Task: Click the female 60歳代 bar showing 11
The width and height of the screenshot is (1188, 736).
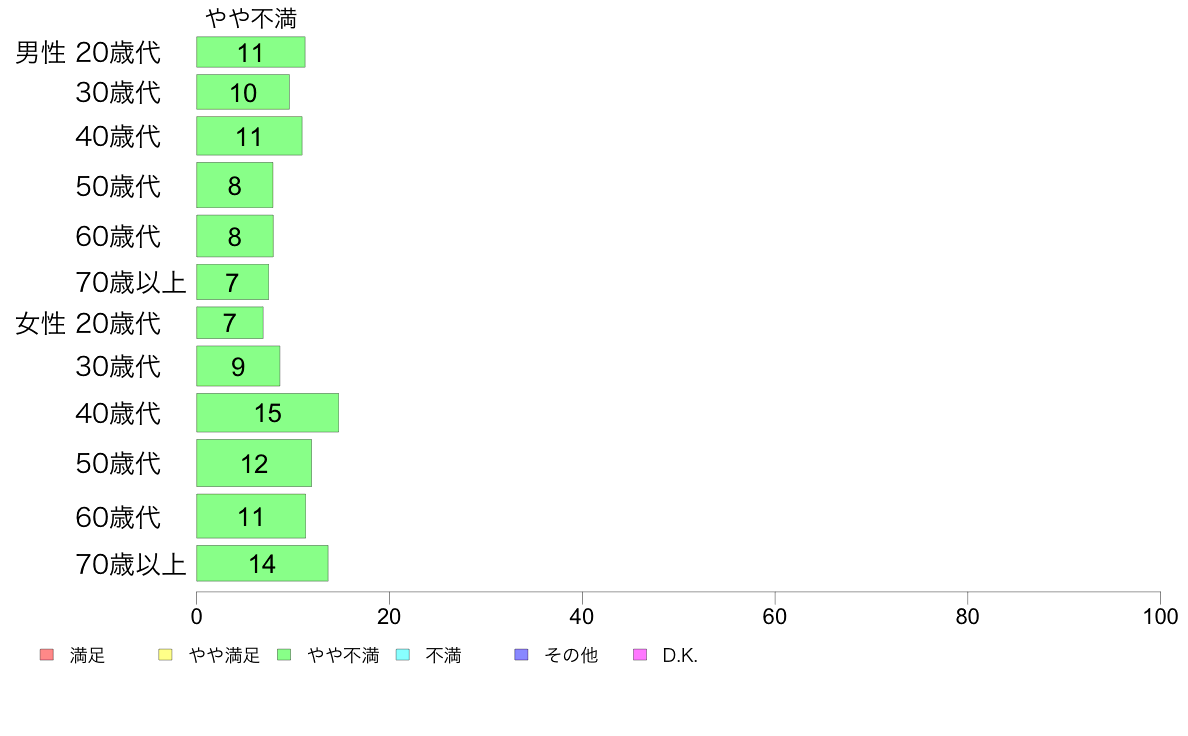Action: coord(251,516)
